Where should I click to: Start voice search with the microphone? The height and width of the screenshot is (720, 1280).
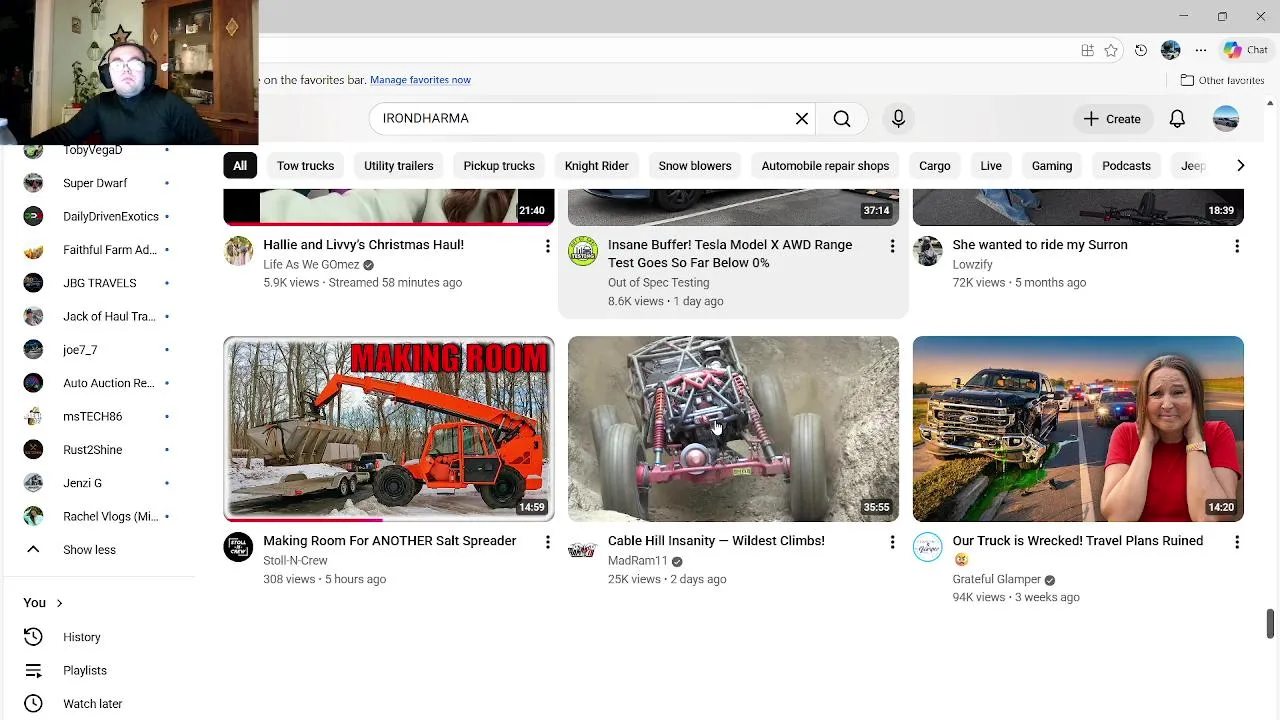(x=898, y=119)
